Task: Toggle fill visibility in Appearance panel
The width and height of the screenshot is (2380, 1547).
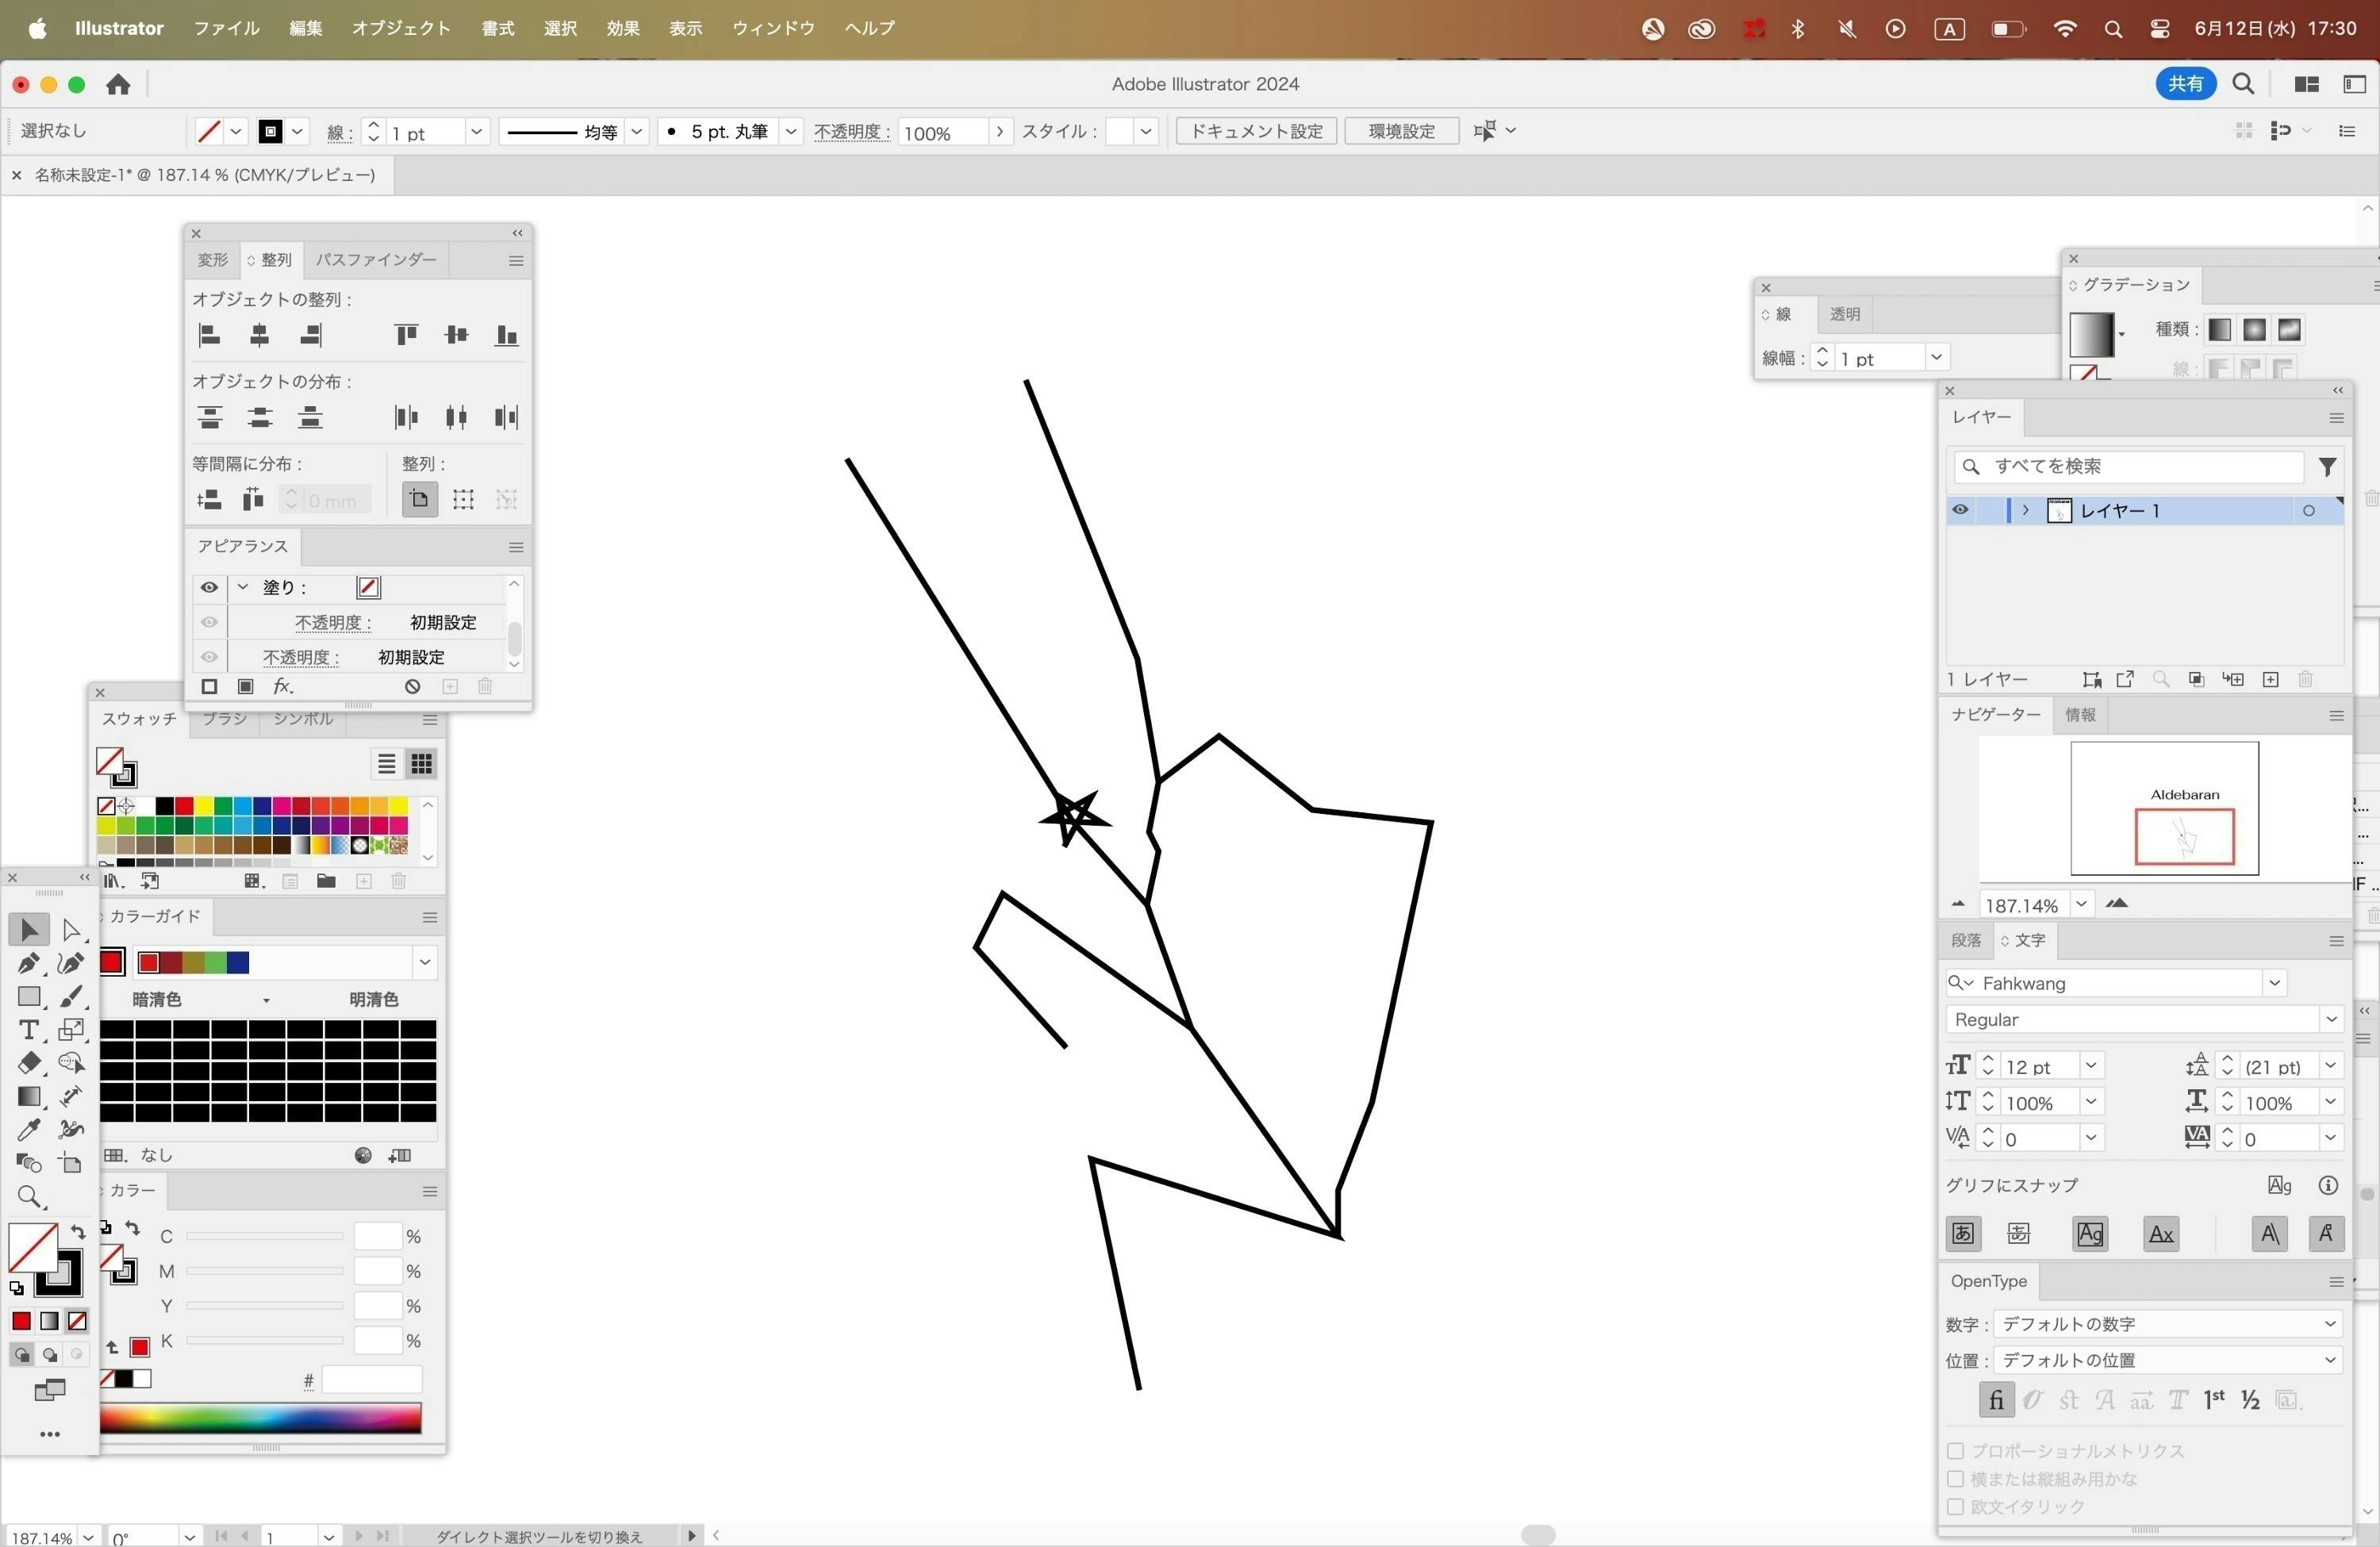Action: (209, 588)
